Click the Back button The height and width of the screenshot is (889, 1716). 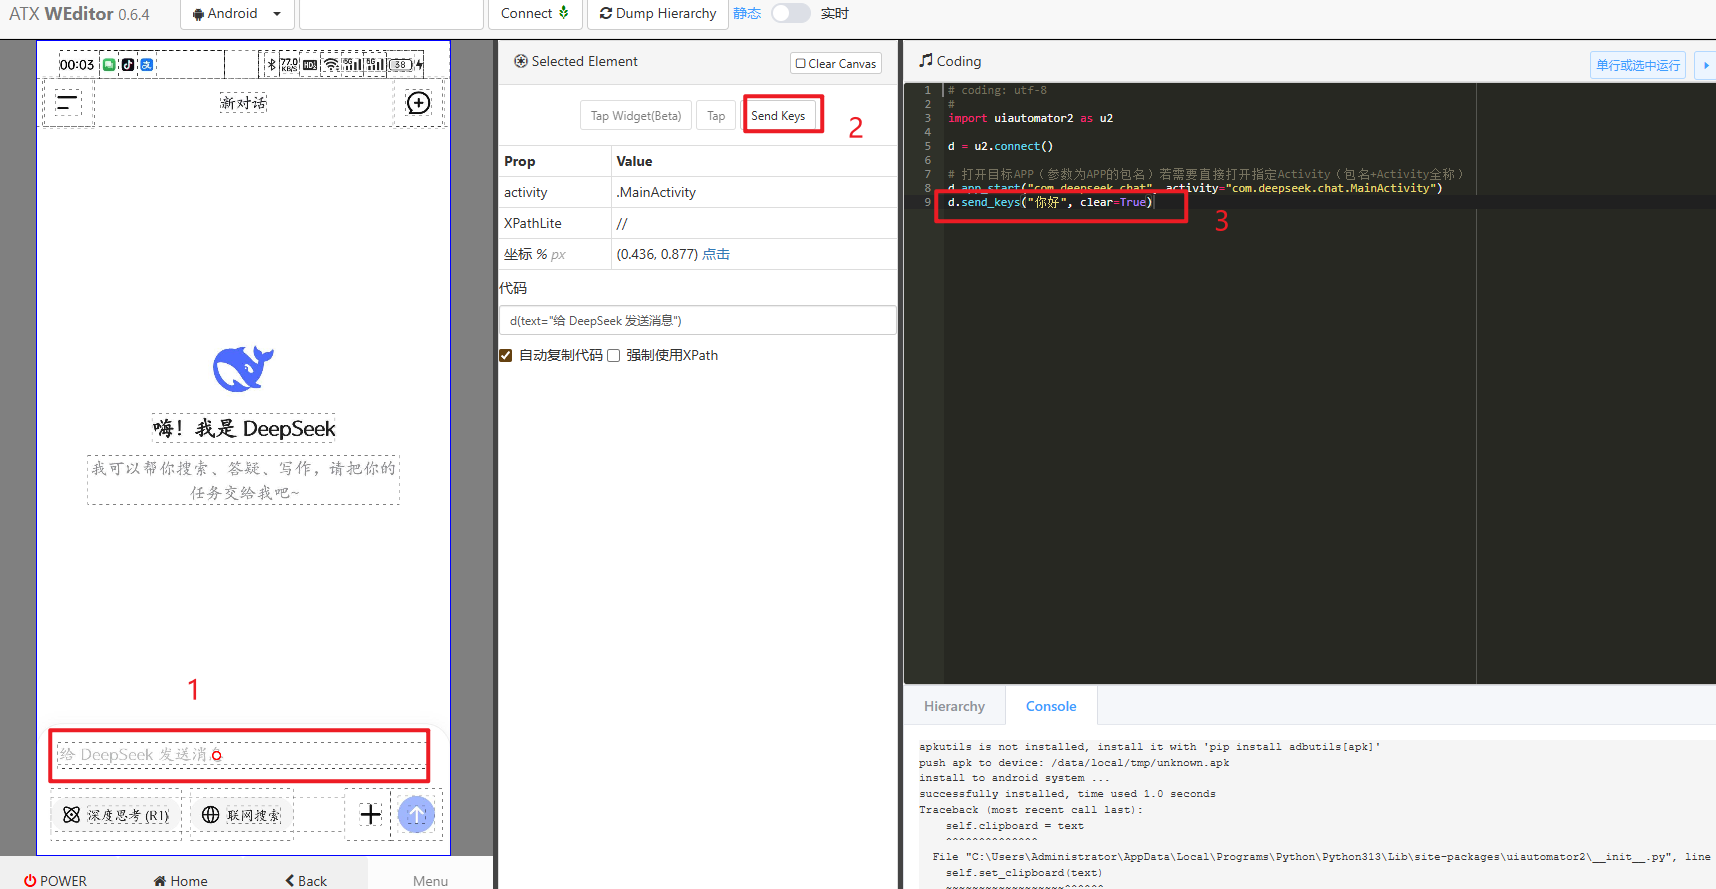tap(306, 880)
